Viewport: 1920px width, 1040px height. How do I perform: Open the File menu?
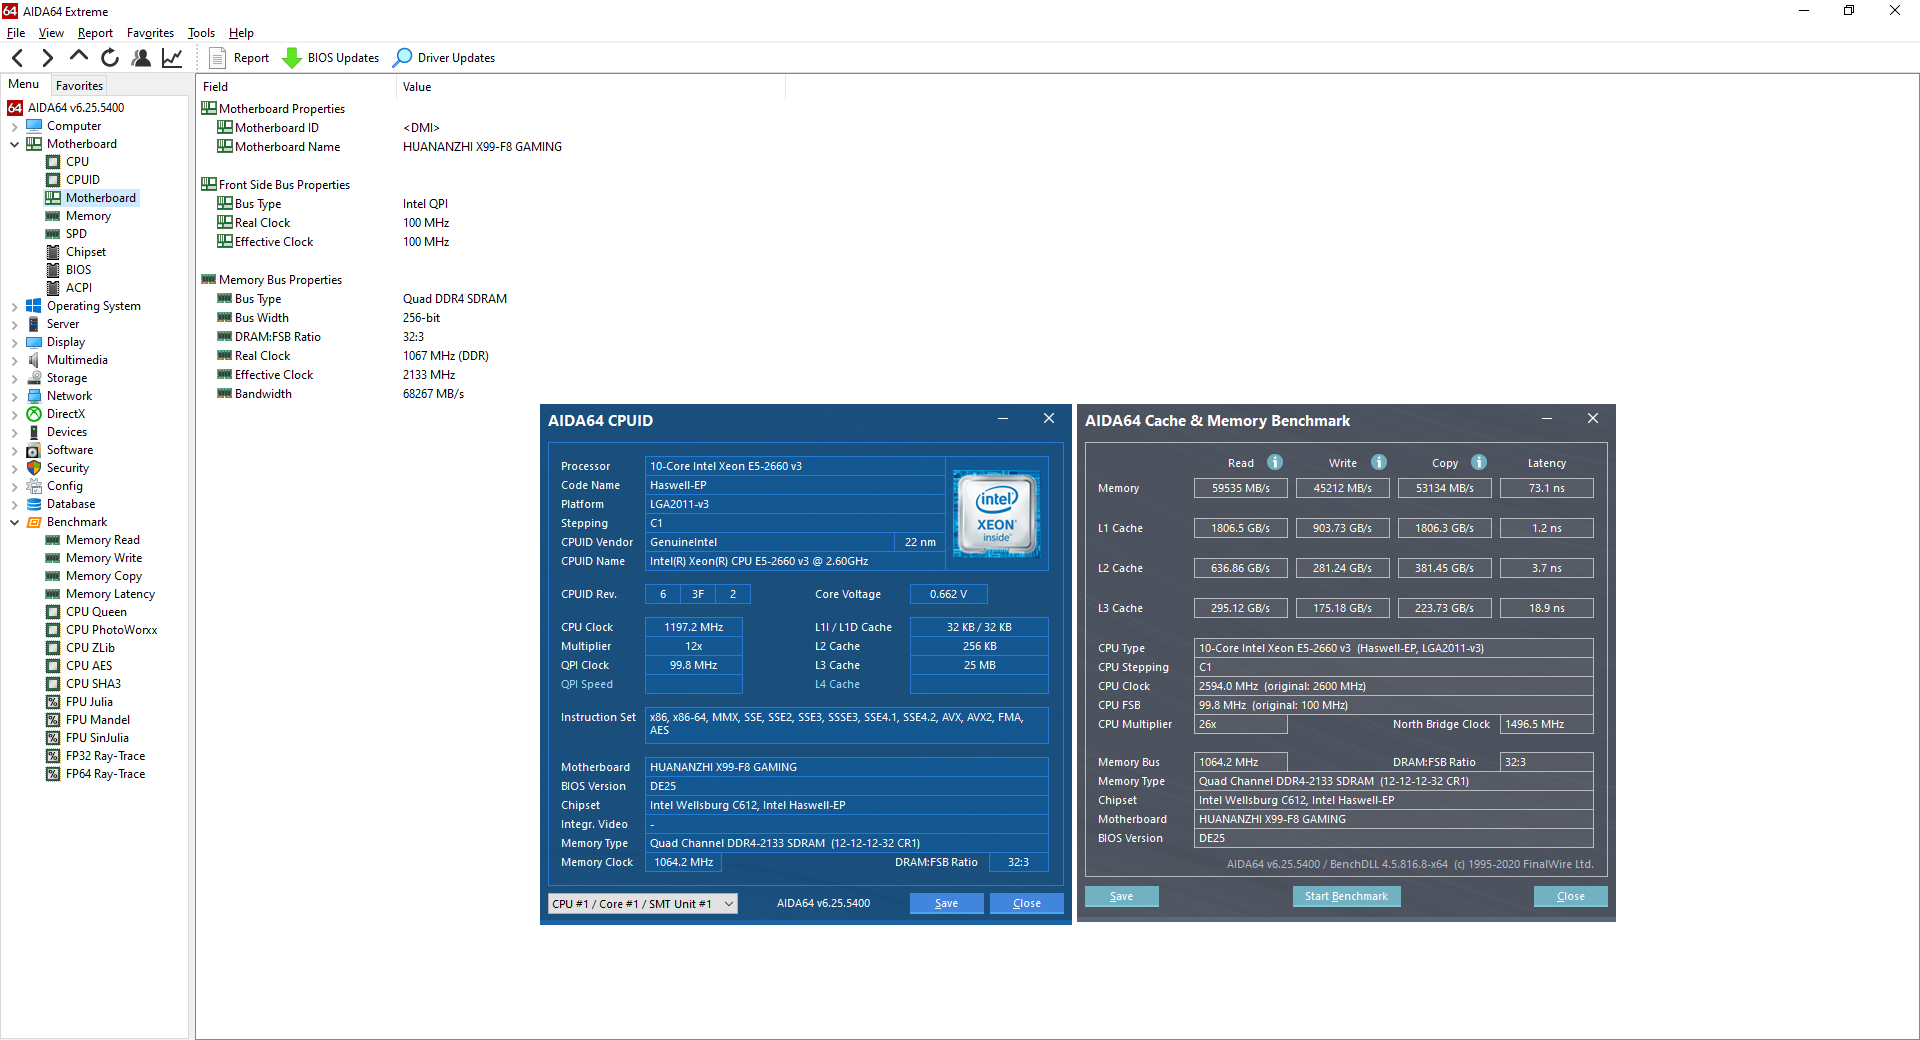16,33
